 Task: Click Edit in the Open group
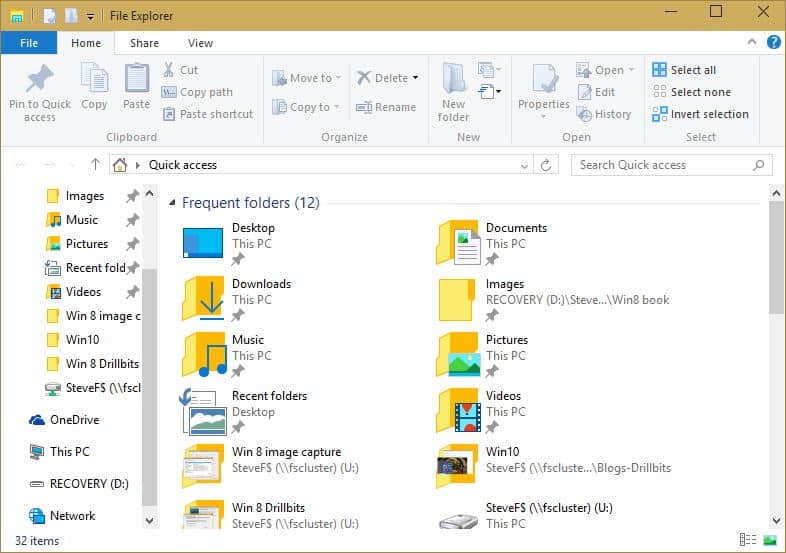(x=596, y=92)
